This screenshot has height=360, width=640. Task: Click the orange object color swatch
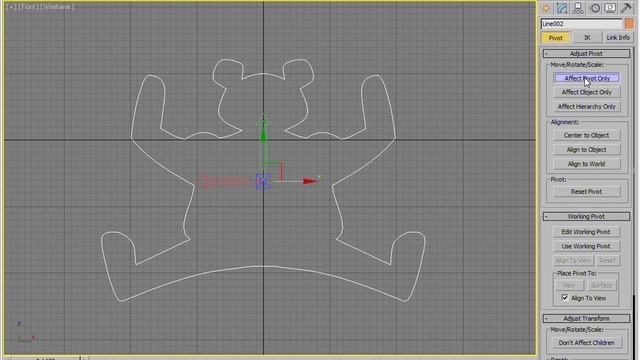629,24
